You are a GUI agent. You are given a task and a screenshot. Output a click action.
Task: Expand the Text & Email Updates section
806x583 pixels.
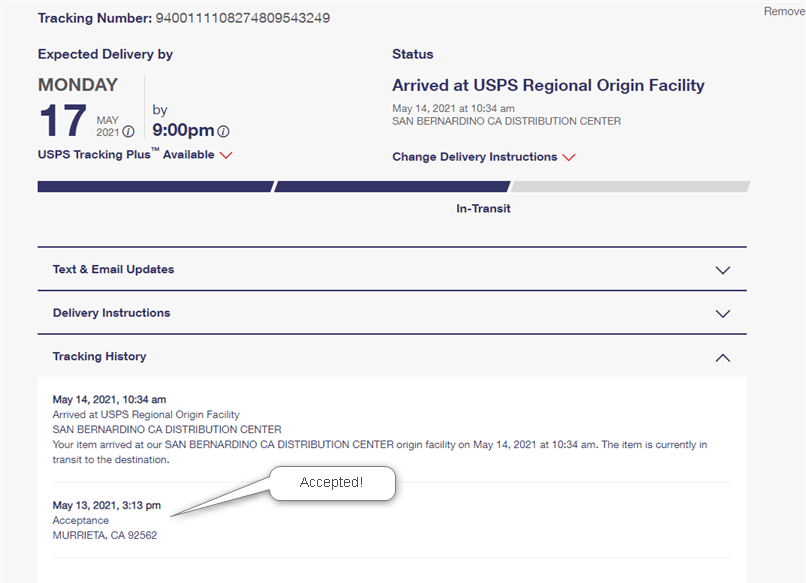pos(113,270)
